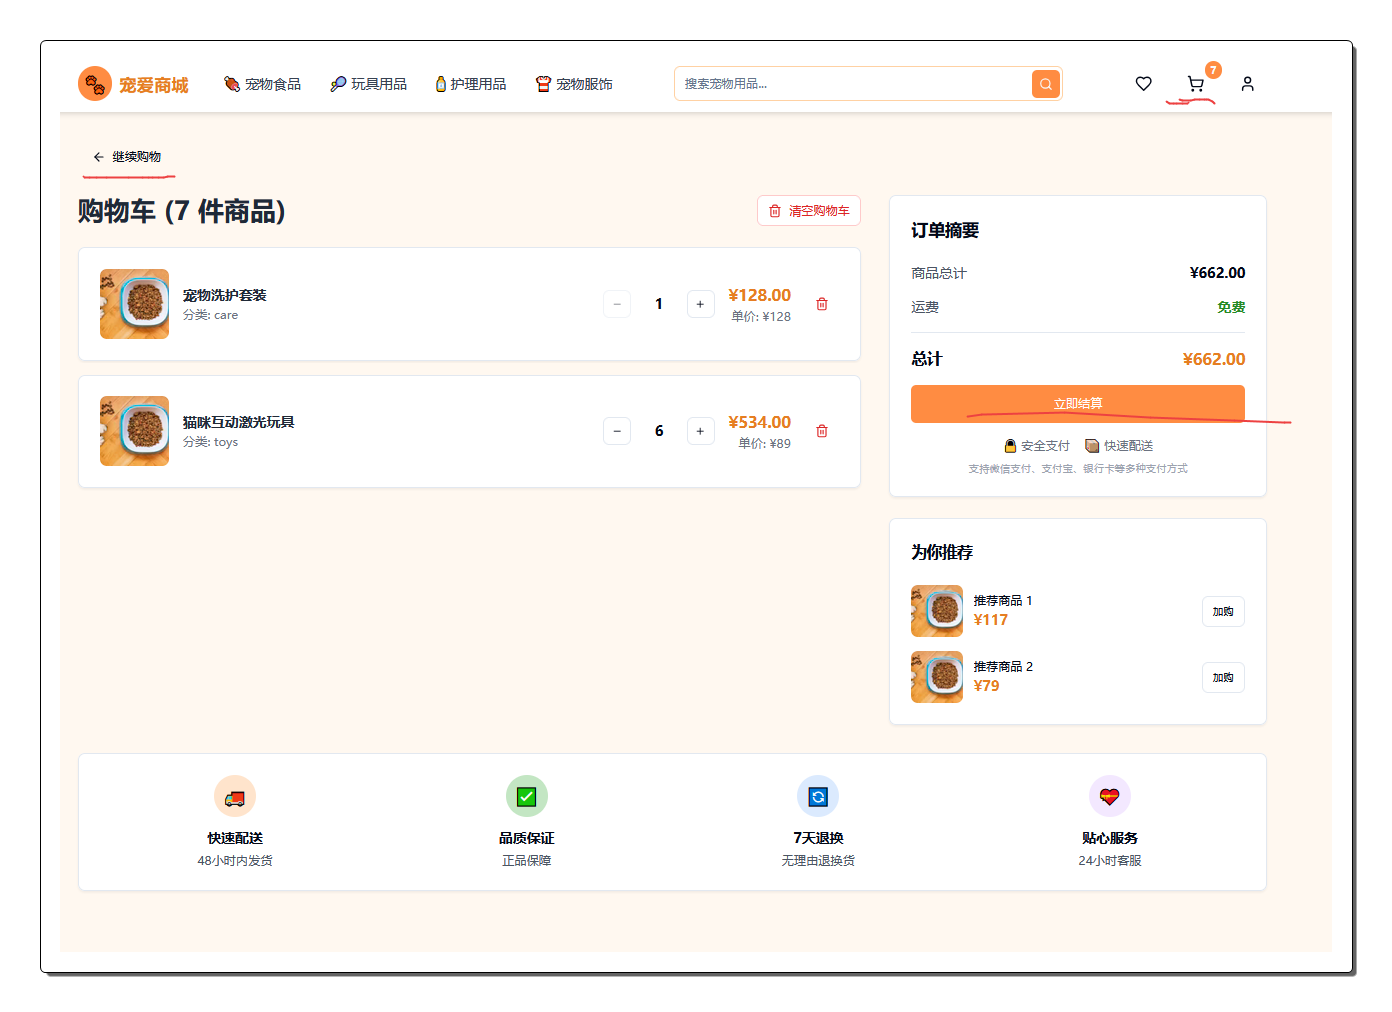Click the 猫咪互动激光玩具 product title
Image resolution: width=1392 pixels, height=1012 pixels.
pos(239,422)
